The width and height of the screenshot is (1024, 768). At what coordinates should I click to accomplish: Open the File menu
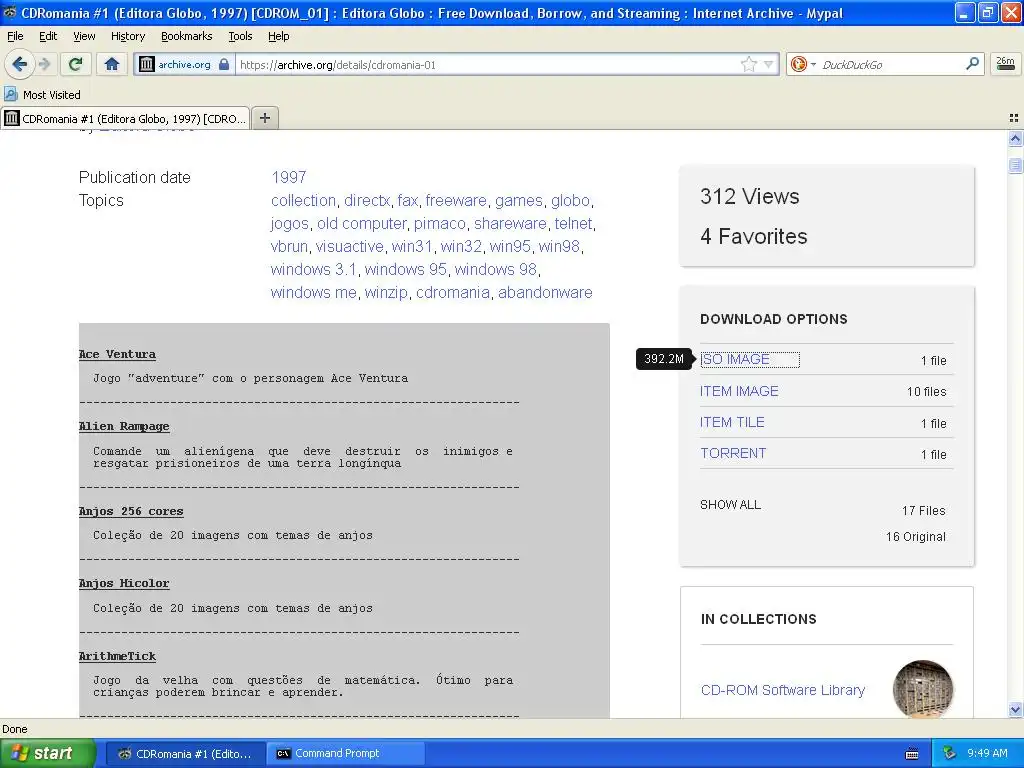(x=15, y=36)
